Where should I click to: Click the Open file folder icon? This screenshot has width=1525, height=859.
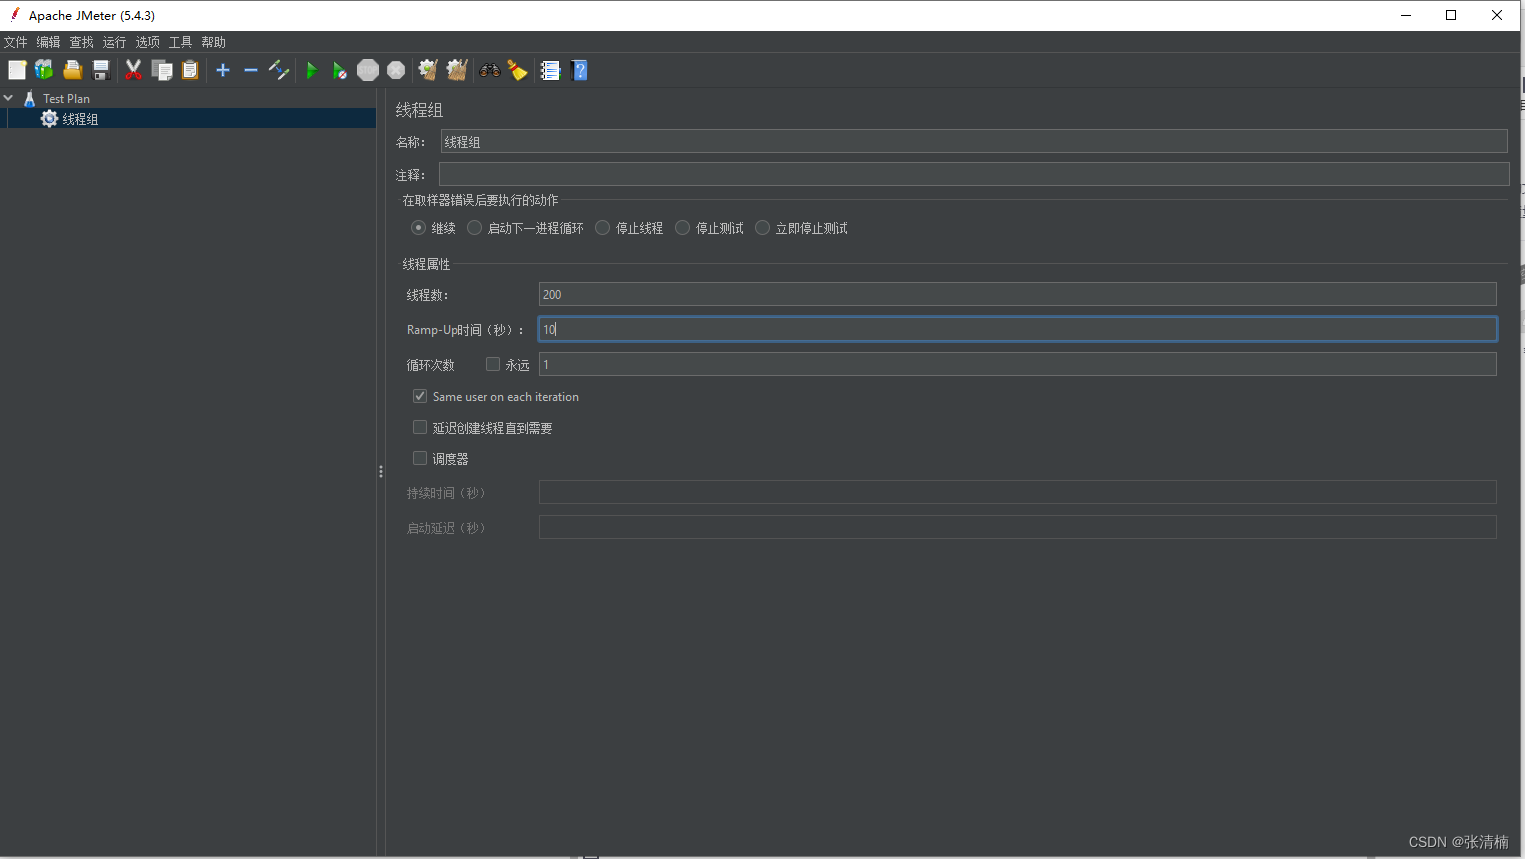(72, 70)
